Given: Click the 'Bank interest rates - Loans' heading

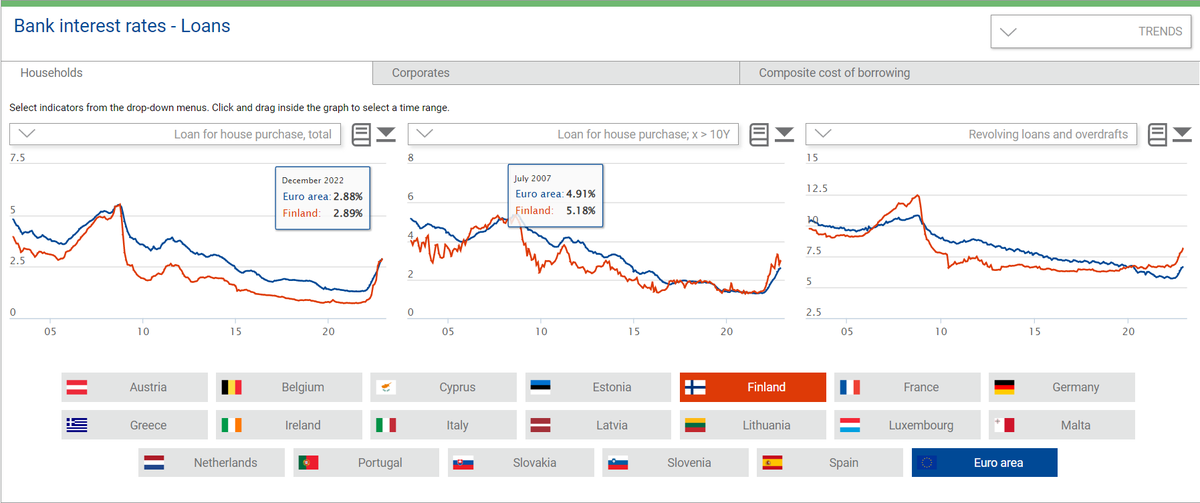Looking at the screenshot, I should (122, 26).
